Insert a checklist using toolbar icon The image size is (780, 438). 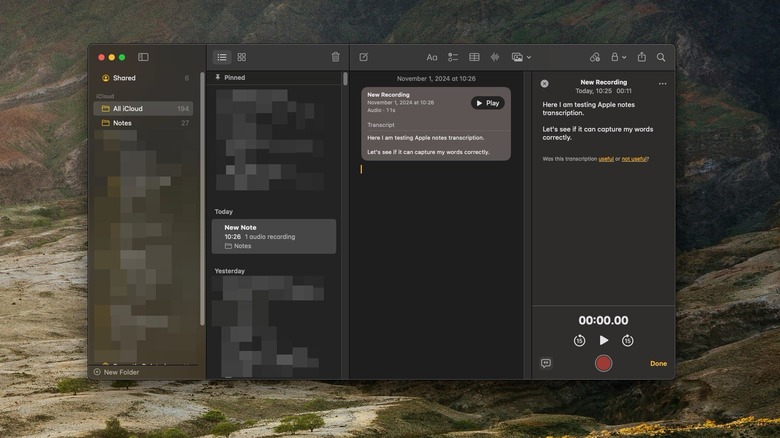click(453, 57)
